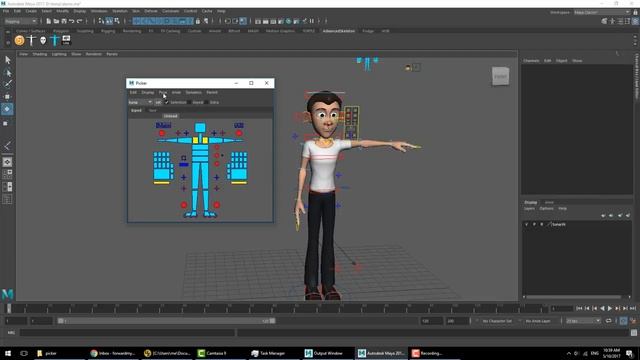This screenshot has width=640, height=360.
Task: Click the white face mask shelf icon
Action: 43,40
